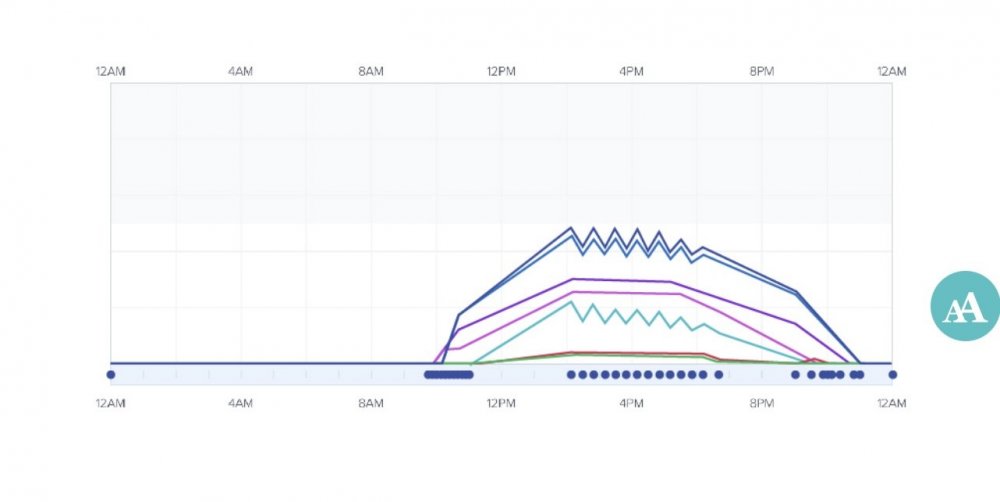Click the purple line at its highest point
This screenshot has height=502, width=1000.
(x=571, y=279)
